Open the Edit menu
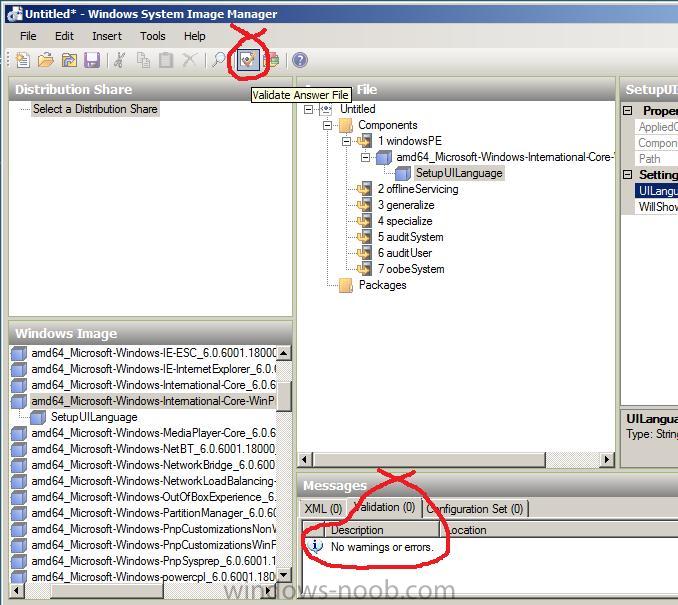Image resolution: width=678 pixels, height=605 pixels. click(x=64, y=36)
